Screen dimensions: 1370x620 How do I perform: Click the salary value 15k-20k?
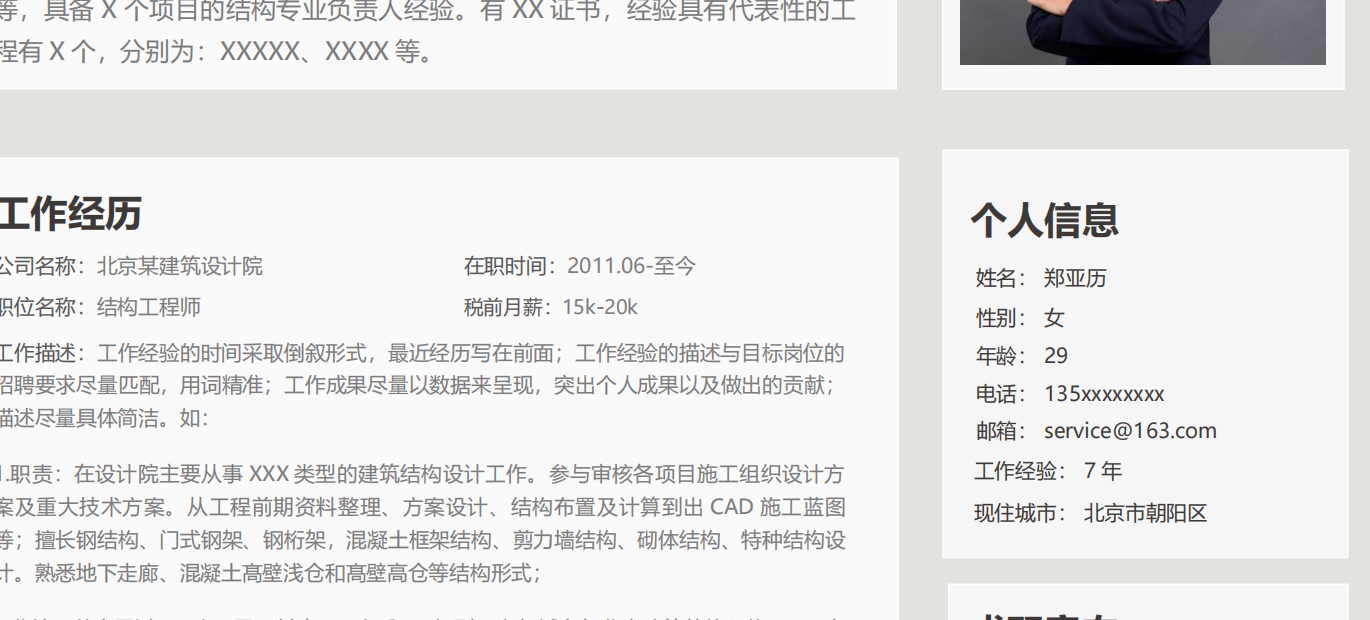click(600, 307)
